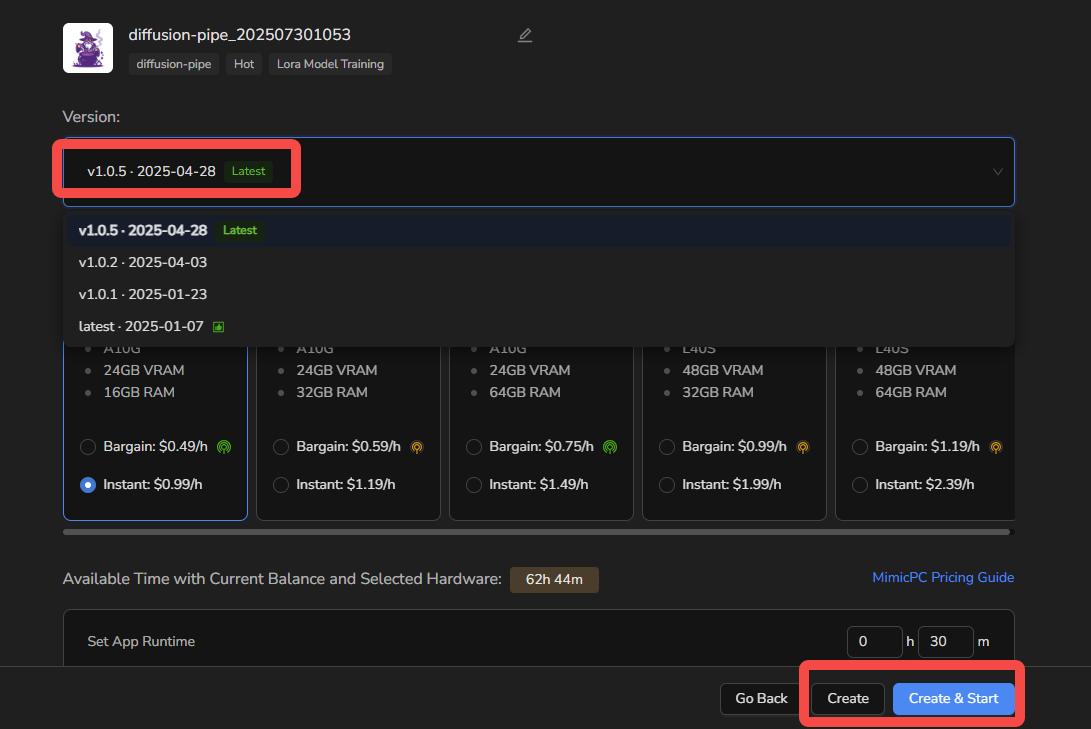The width and height of the screenshot is (1091, 729).
Task: Click orange availability icon beside Bargain $1.19/h
Action: click(x=996, y=447)
